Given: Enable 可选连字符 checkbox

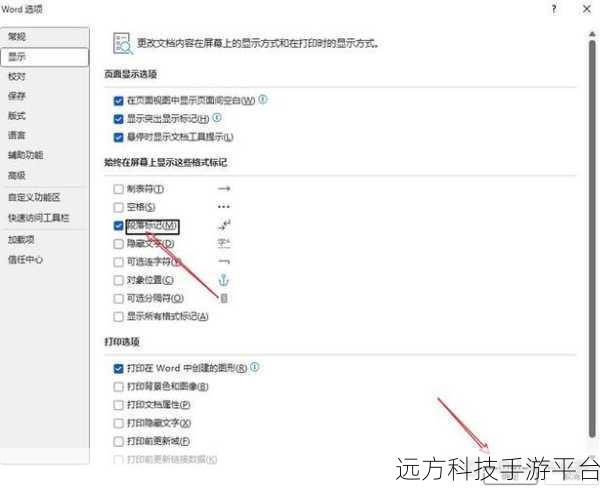Looking at the screenshot, I should 118,262.
